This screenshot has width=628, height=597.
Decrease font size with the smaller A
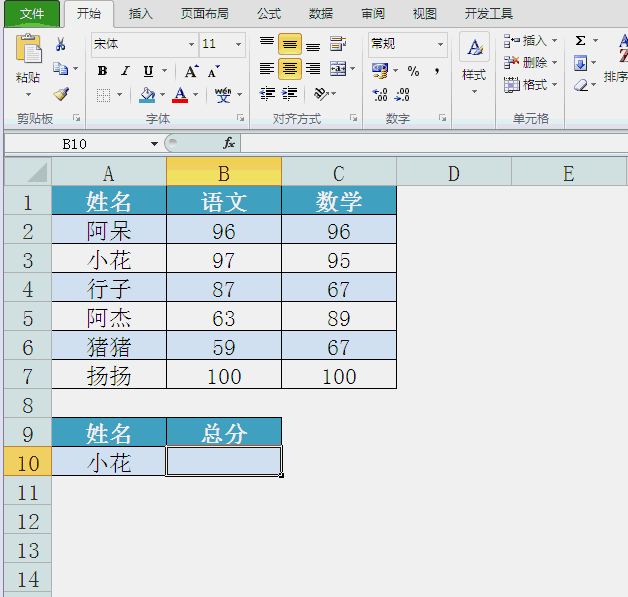[213, 72]
